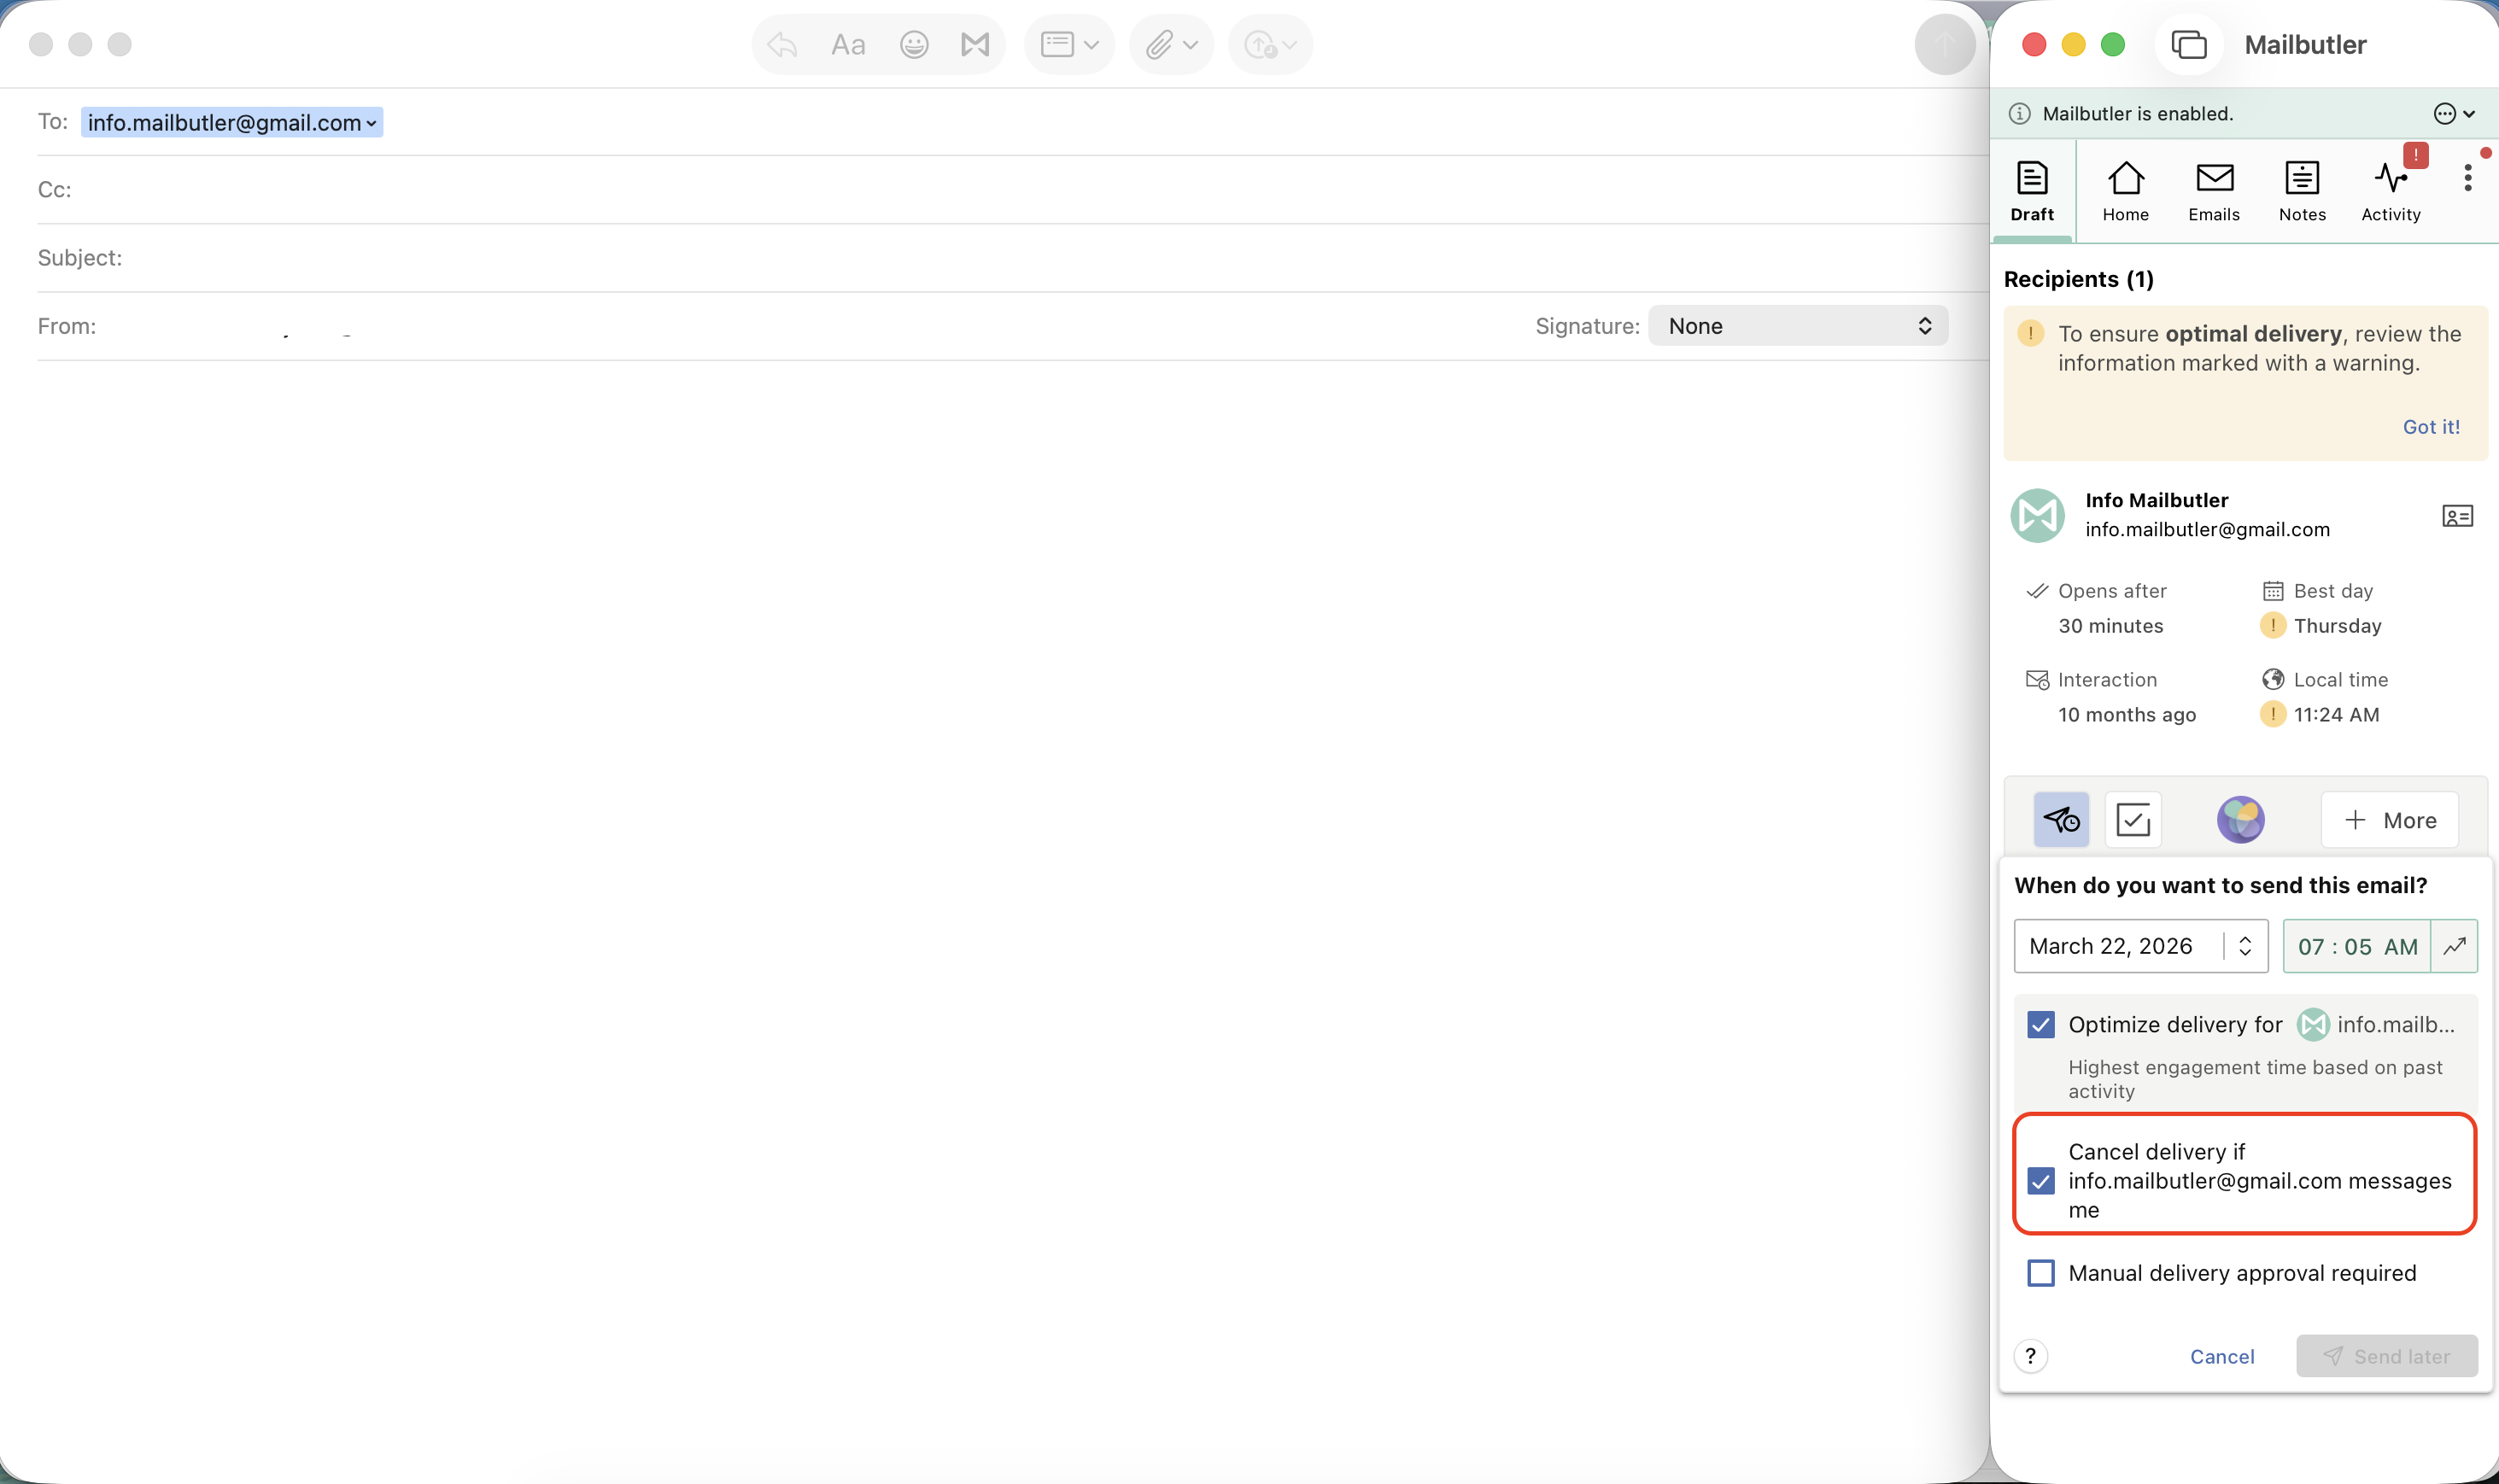Click the info icon beside Mailbutler is enabled
The image size is (2499, 1484).
click(2020, 114)
